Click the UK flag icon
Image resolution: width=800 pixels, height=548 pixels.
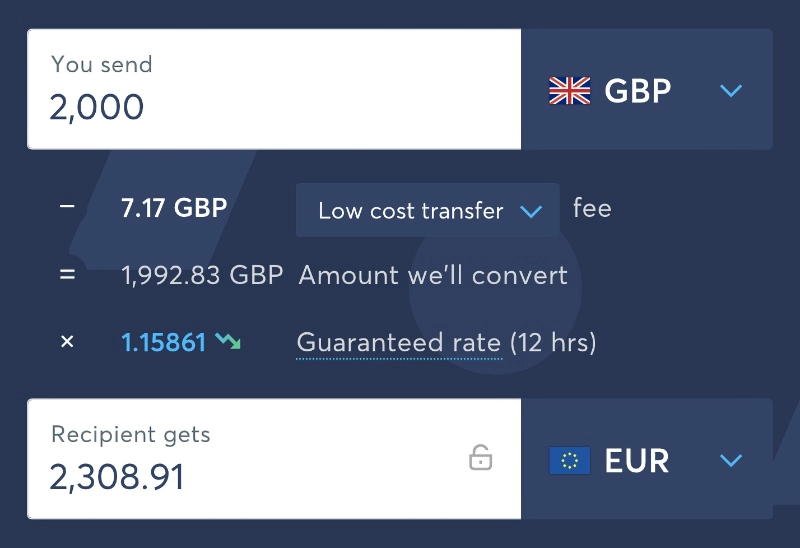(570, 91)
